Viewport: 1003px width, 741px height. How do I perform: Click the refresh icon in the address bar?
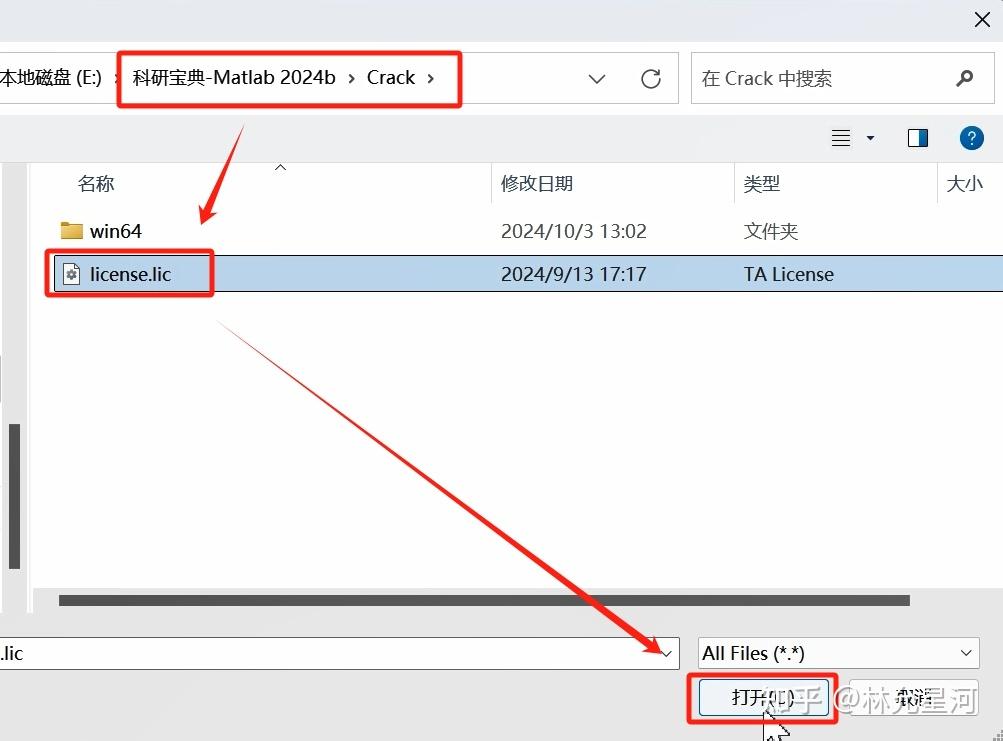651,77
